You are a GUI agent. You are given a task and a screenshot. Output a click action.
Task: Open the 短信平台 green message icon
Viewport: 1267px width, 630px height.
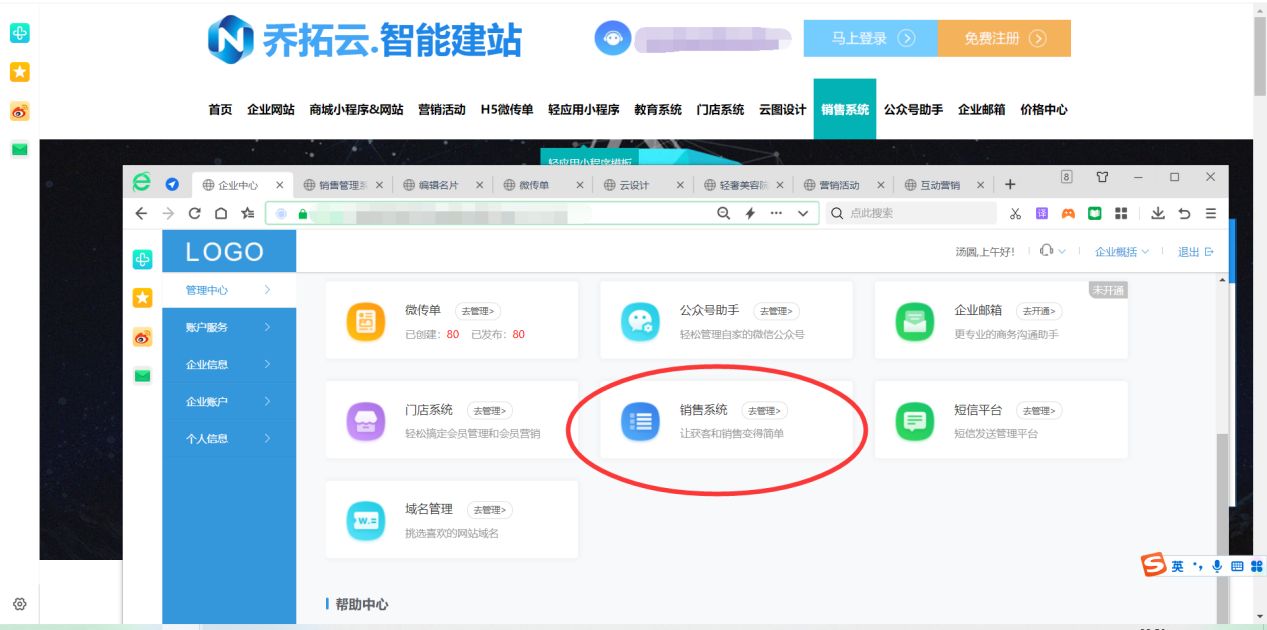tap(914, 421)
